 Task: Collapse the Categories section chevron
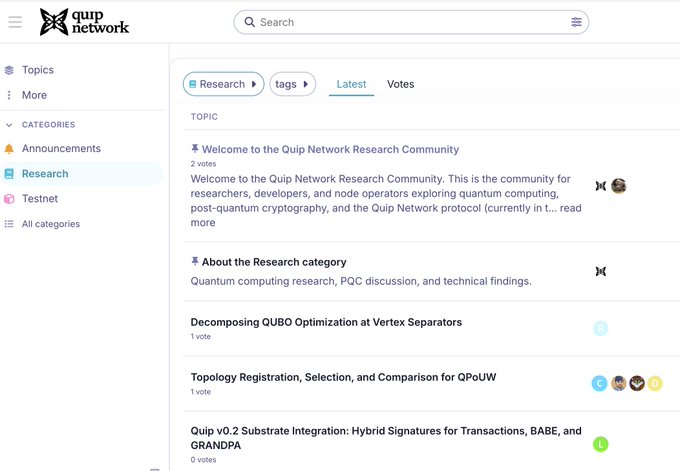click(9, 125)
